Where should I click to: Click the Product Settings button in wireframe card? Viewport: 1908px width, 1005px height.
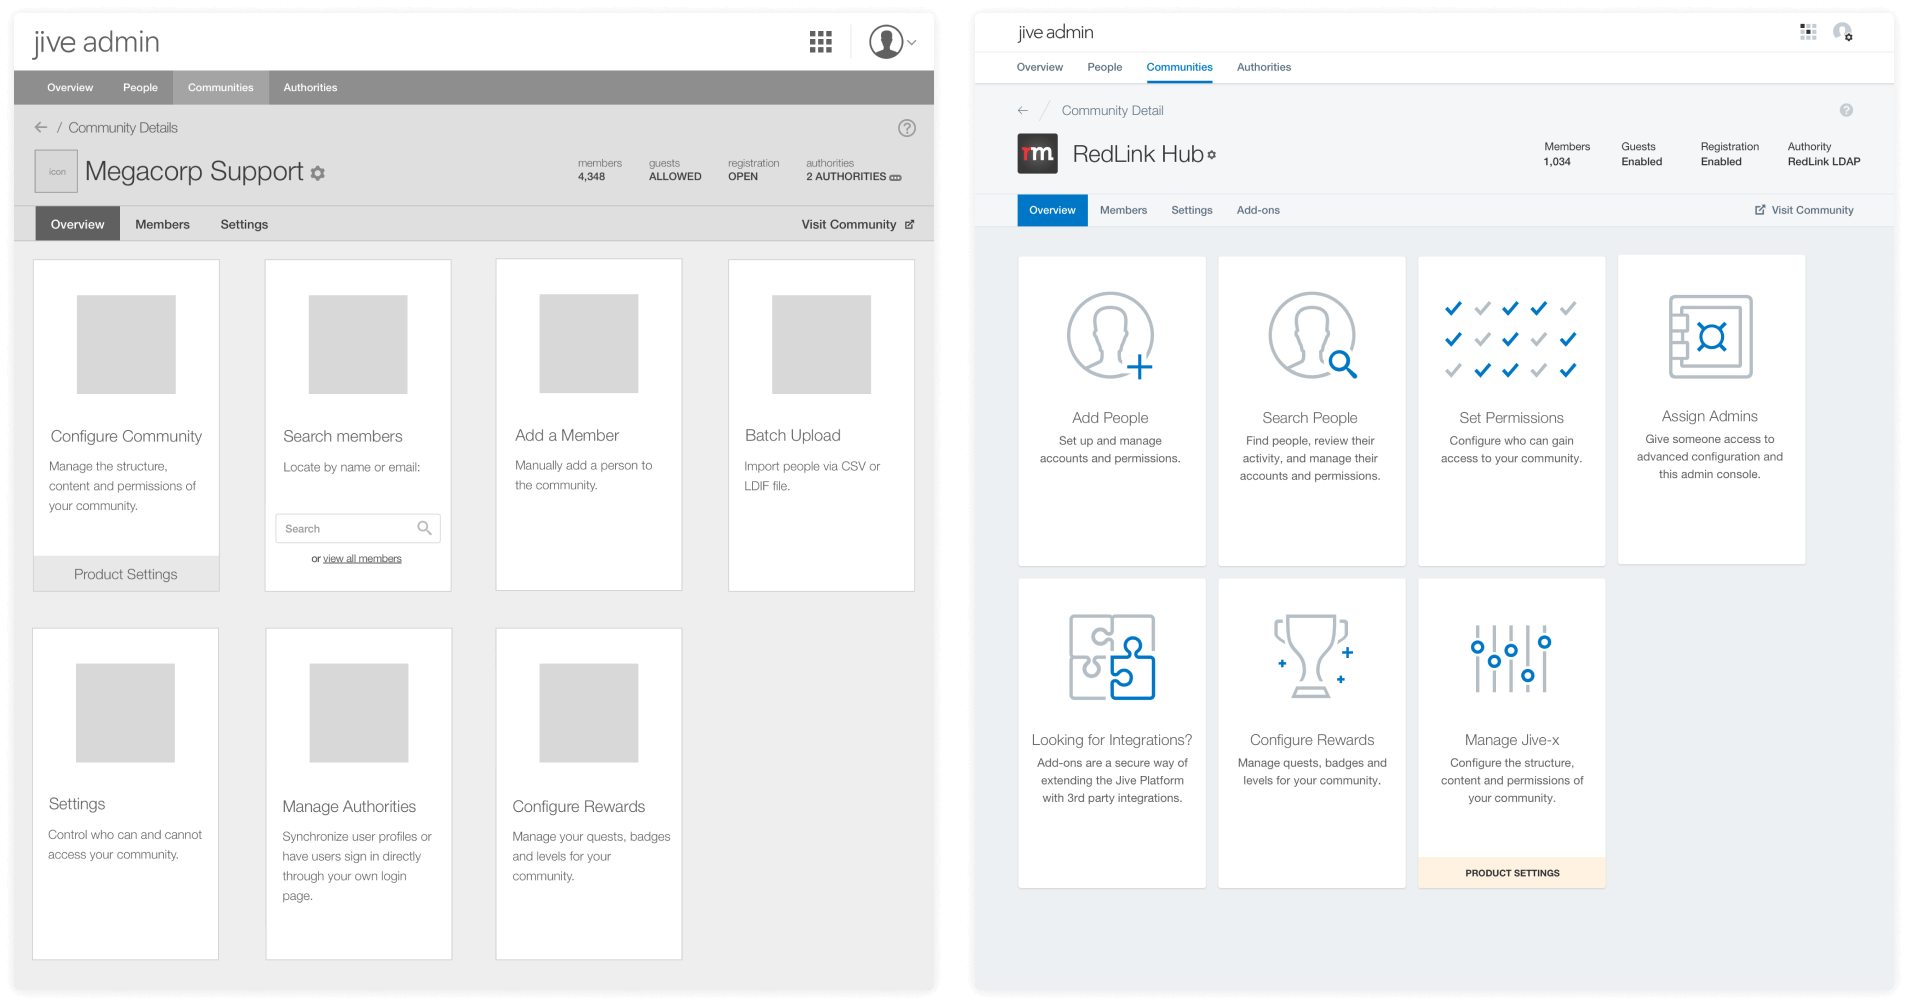click(x=126, y=574)
